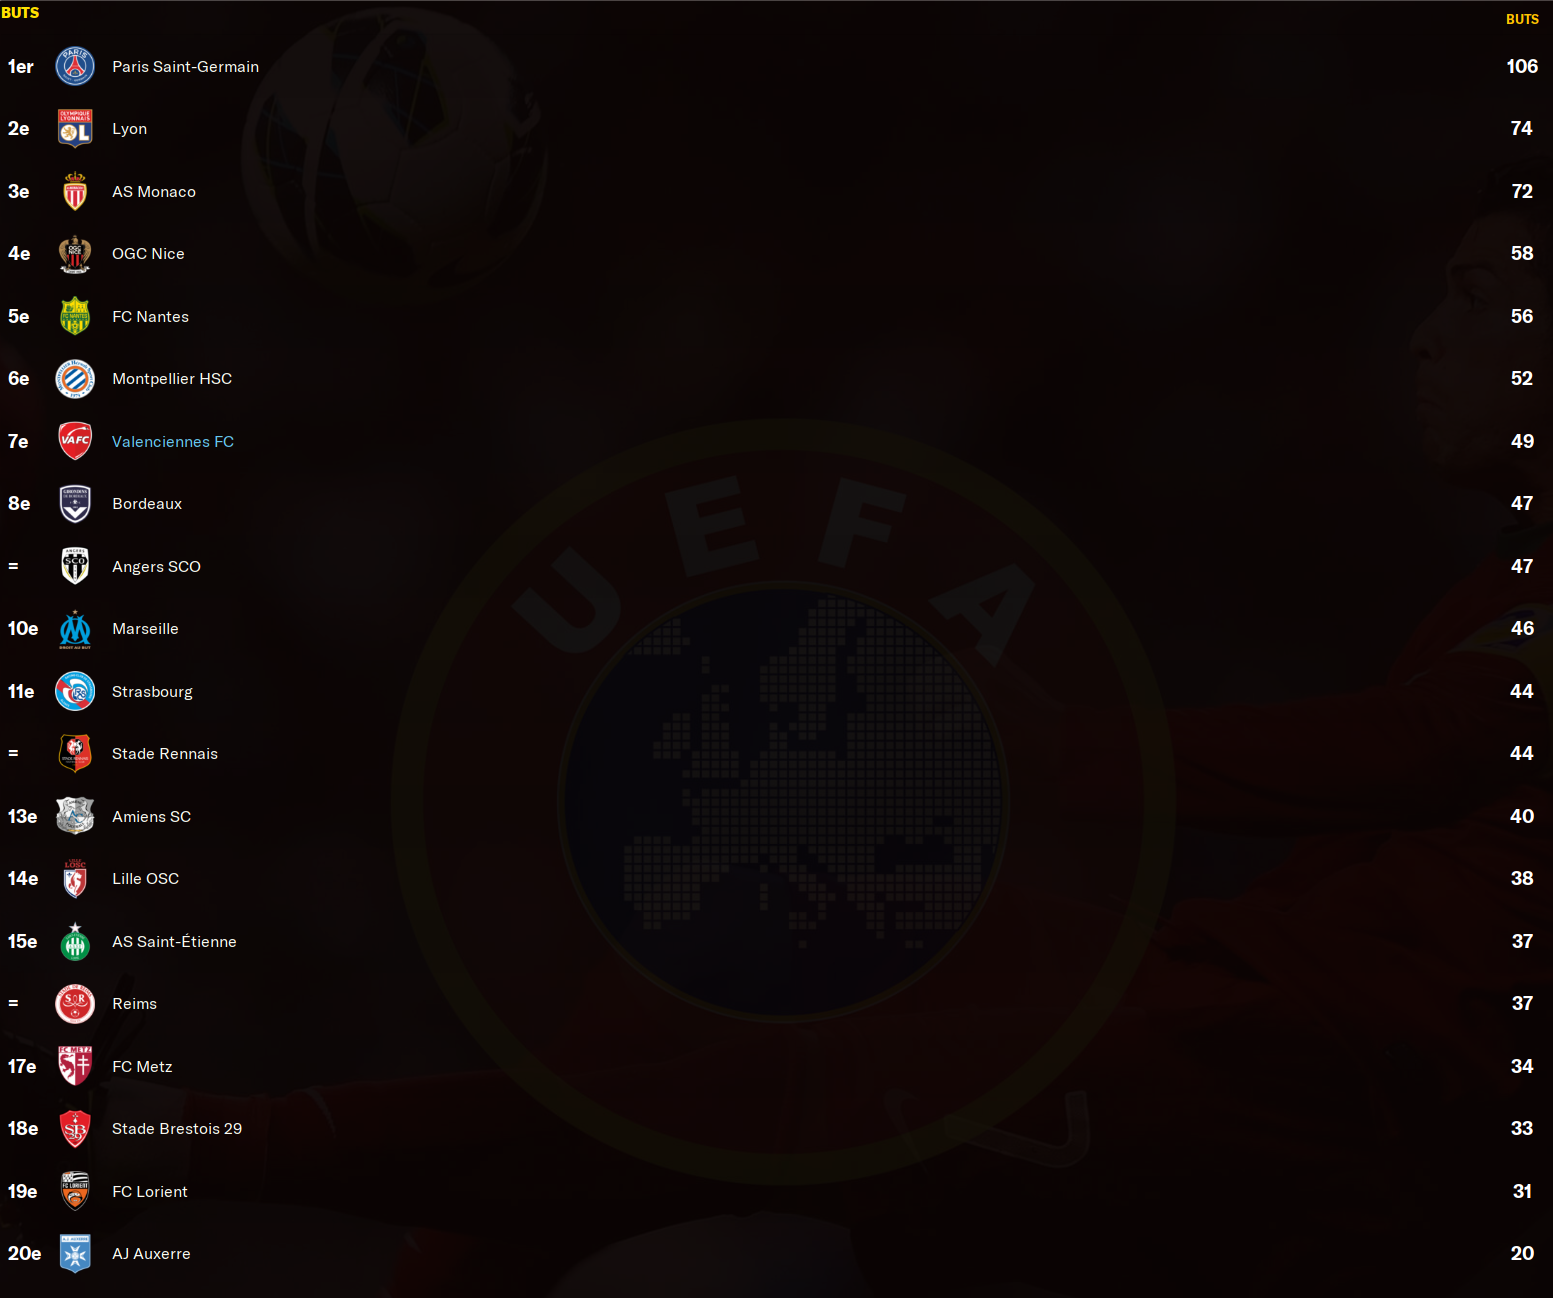The width and height of the screenshot is (1553, 1298).
Task: Click the Marseille OM logo
Action: [75, 629]
